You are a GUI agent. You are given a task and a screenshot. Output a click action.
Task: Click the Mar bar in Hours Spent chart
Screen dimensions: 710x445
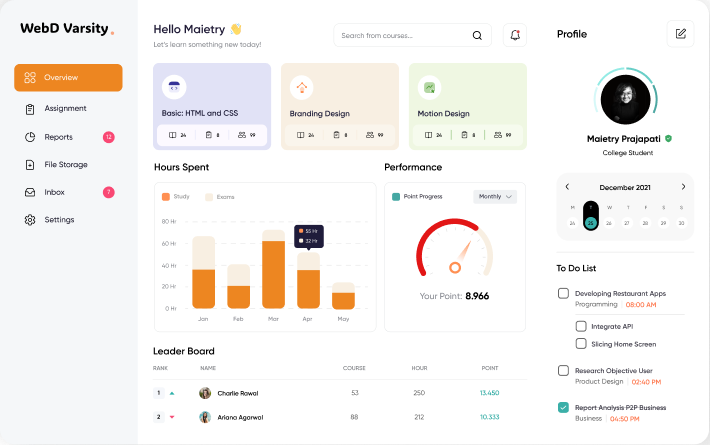(273, 269)
